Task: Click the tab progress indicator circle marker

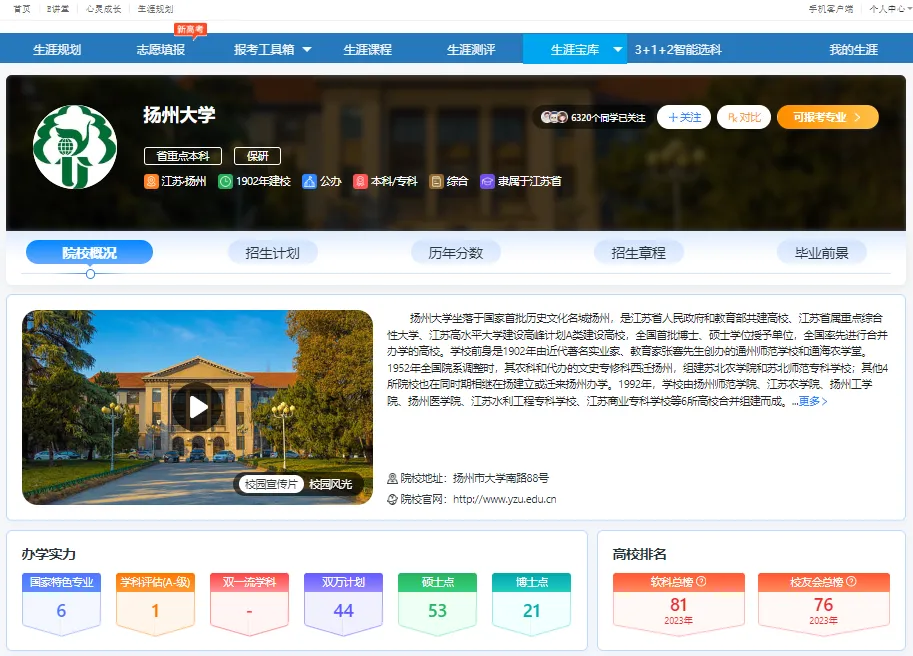Action: [x=90, y=274]
